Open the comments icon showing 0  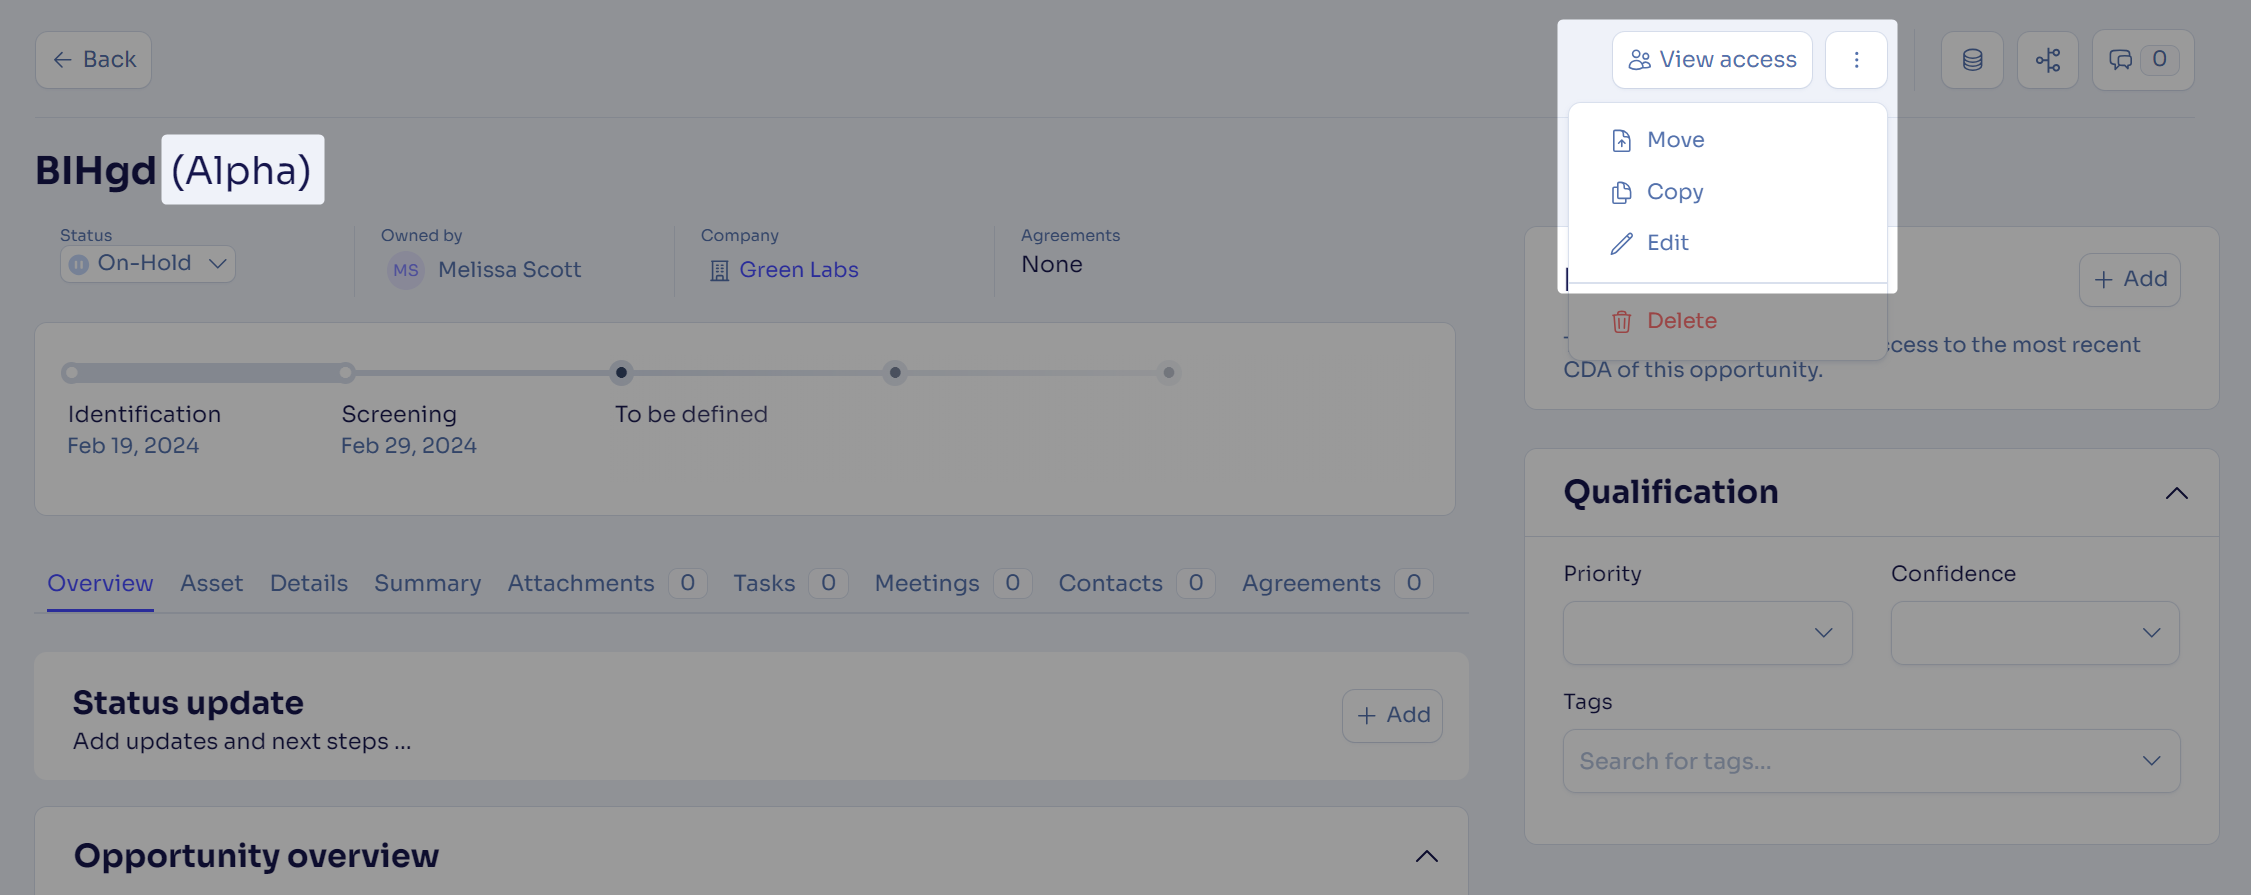2143,60
